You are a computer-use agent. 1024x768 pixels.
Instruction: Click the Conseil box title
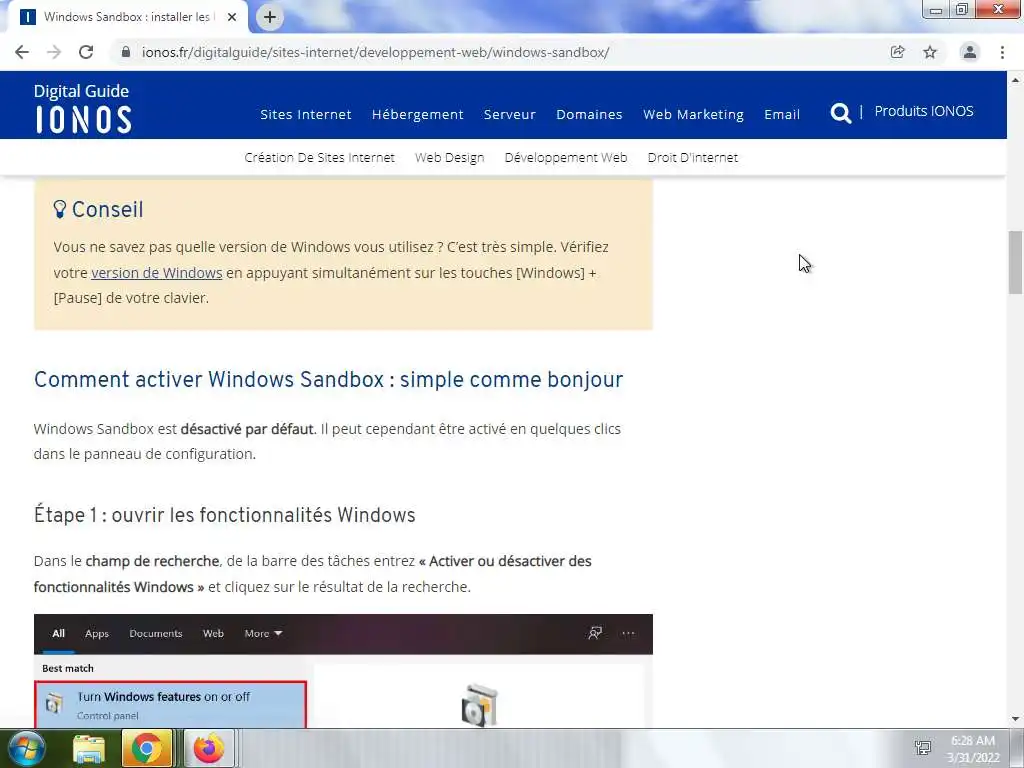click(x=107, y=209)
